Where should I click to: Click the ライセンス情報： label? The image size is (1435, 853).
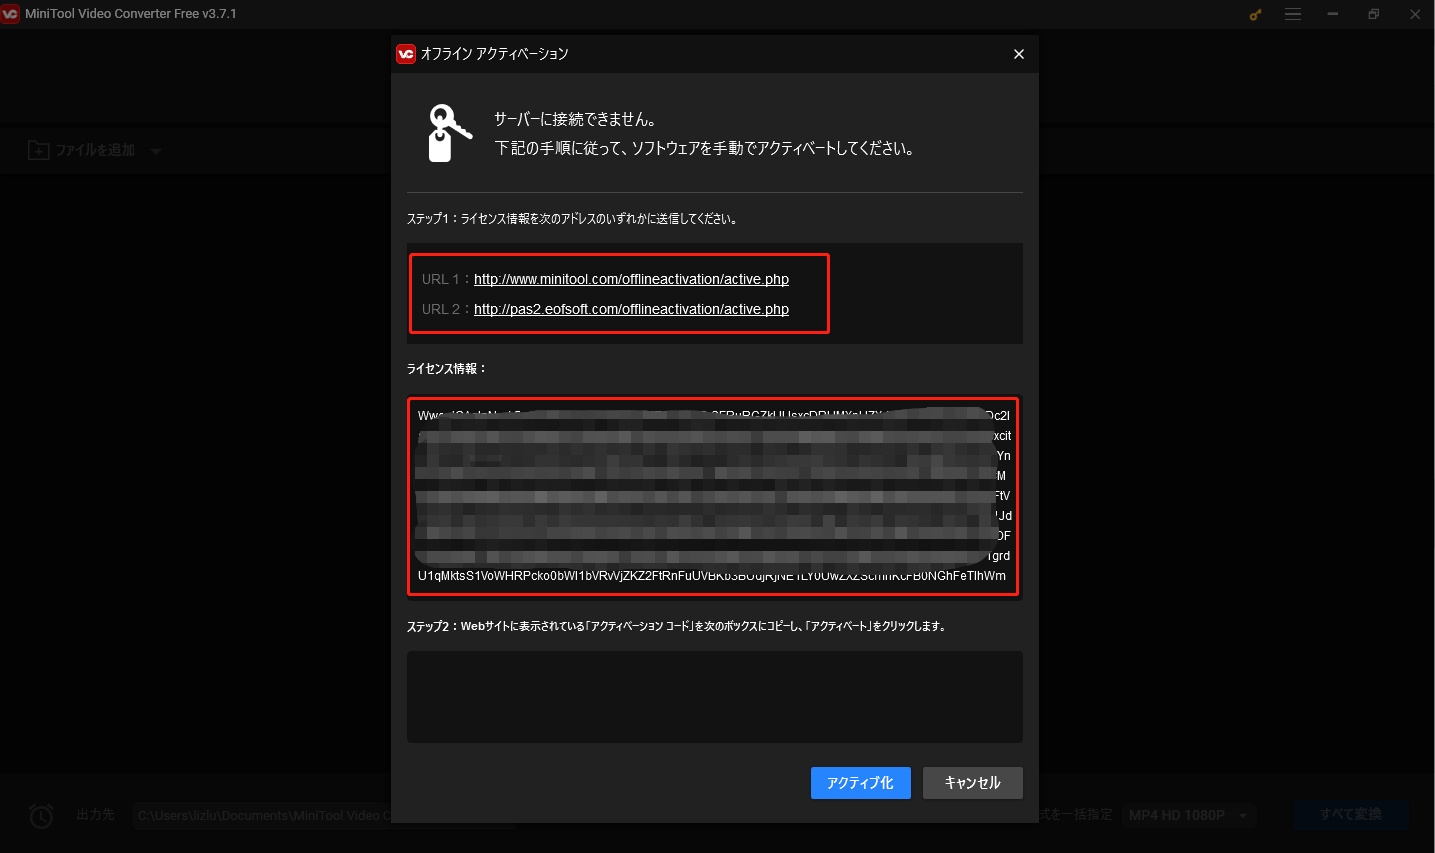pos(447,369)
